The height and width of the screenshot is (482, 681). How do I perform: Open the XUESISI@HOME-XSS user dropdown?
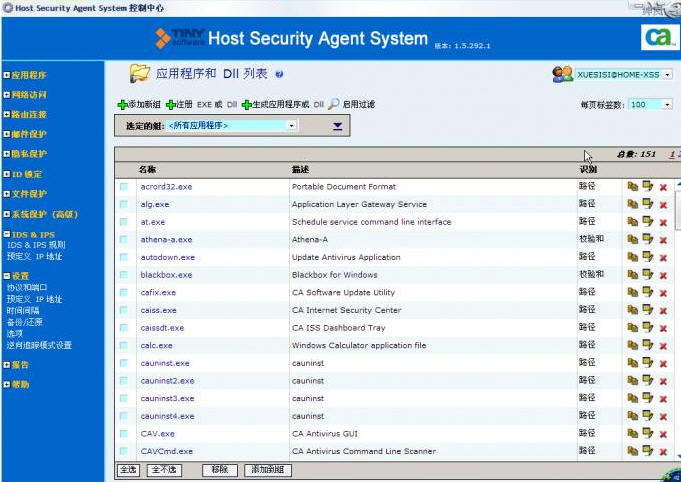pos(624,75)
